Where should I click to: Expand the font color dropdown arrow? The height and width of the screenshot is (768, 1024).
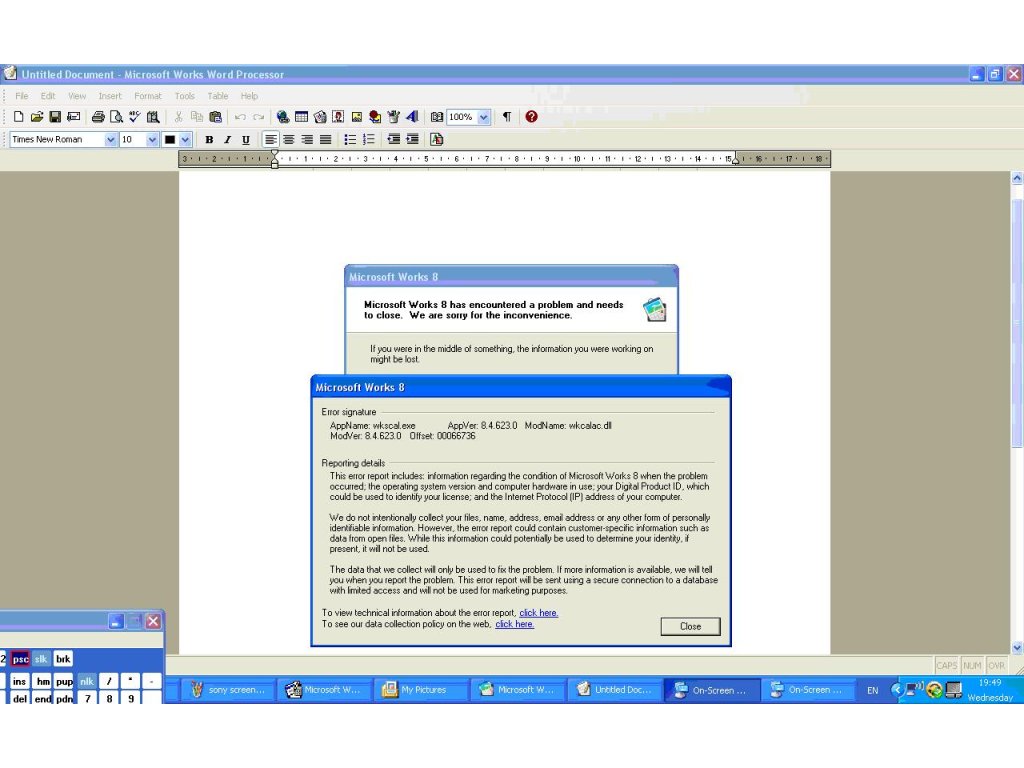click(x=185, y=139)
